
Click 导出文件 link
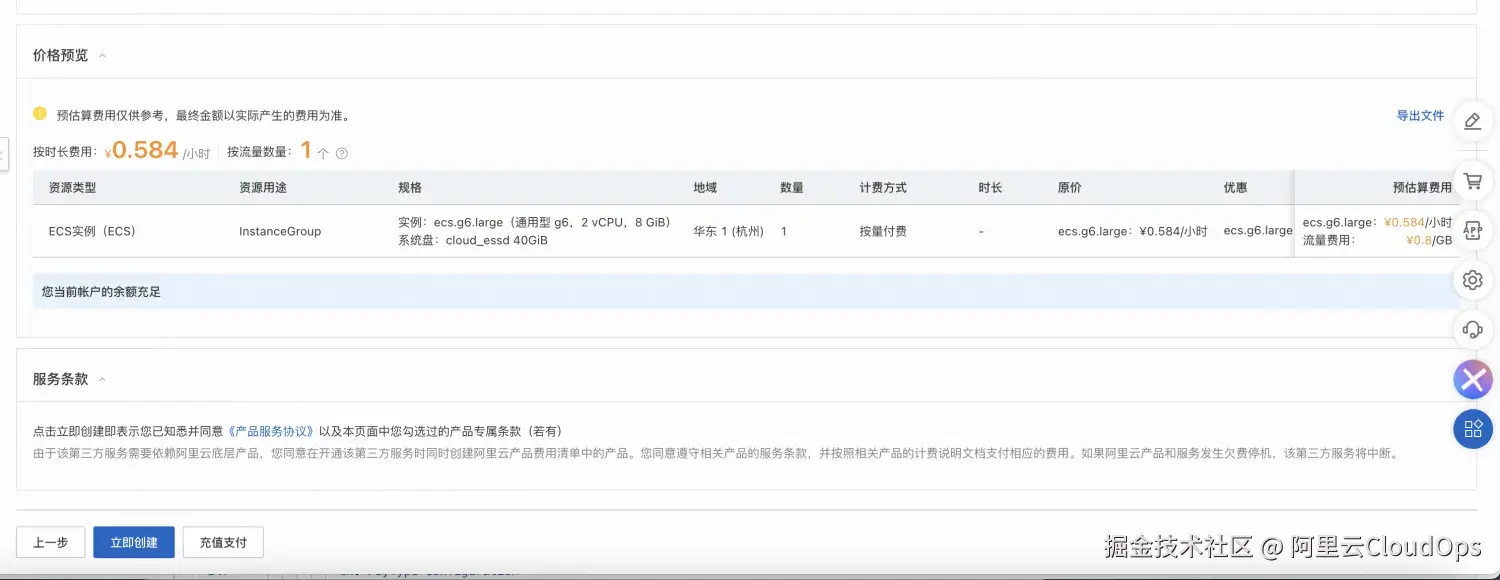pyautogui.click(x=1420, y=116)
